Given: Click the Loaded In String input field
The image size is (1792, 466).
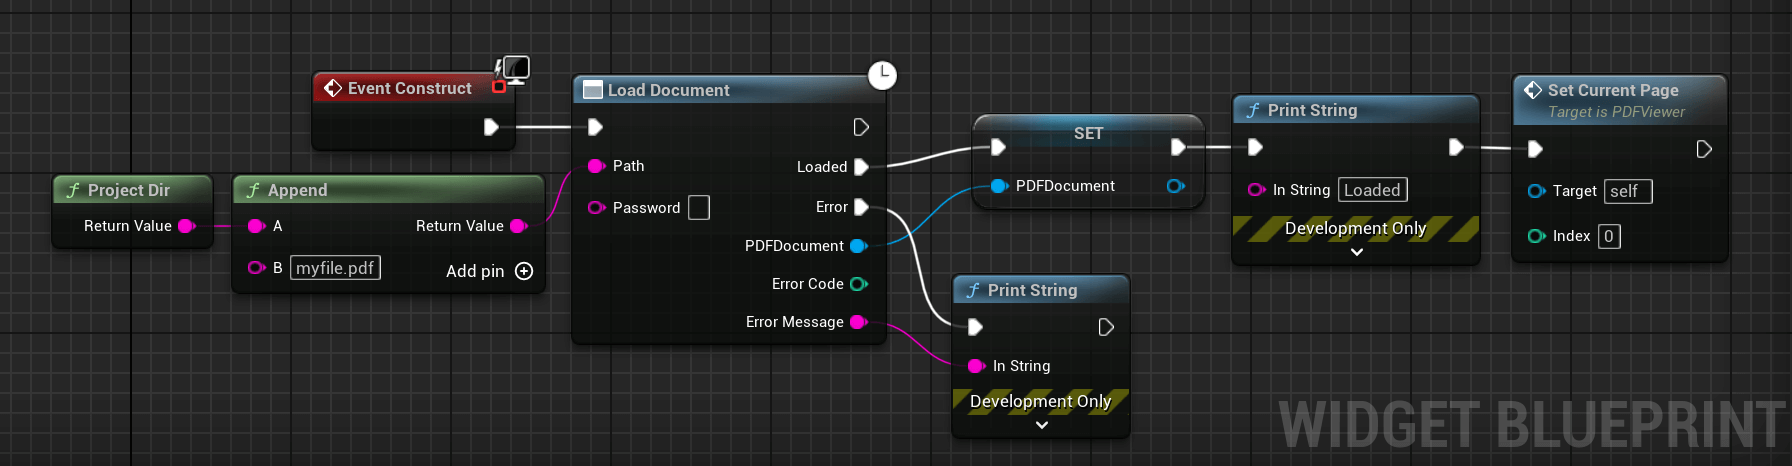Looking at the screenshot, I should (x=1372, y=190).
